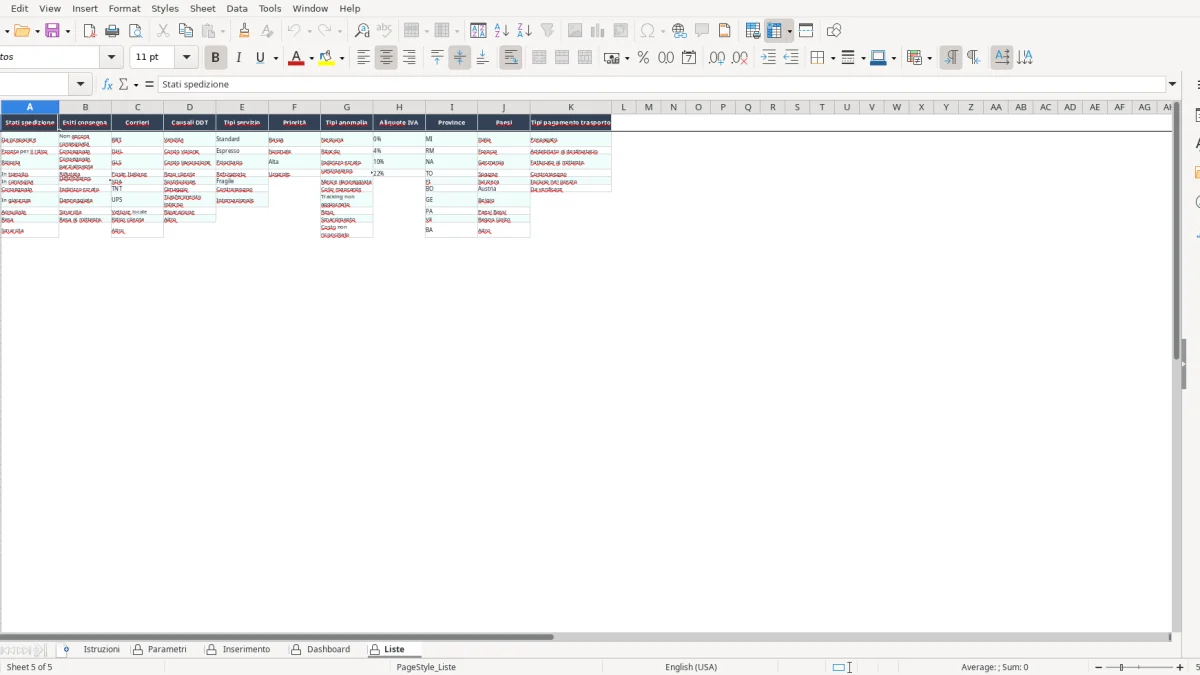Select column A header
The image size is (1200, 675).
pyautogui.click(x=29, y=107)
